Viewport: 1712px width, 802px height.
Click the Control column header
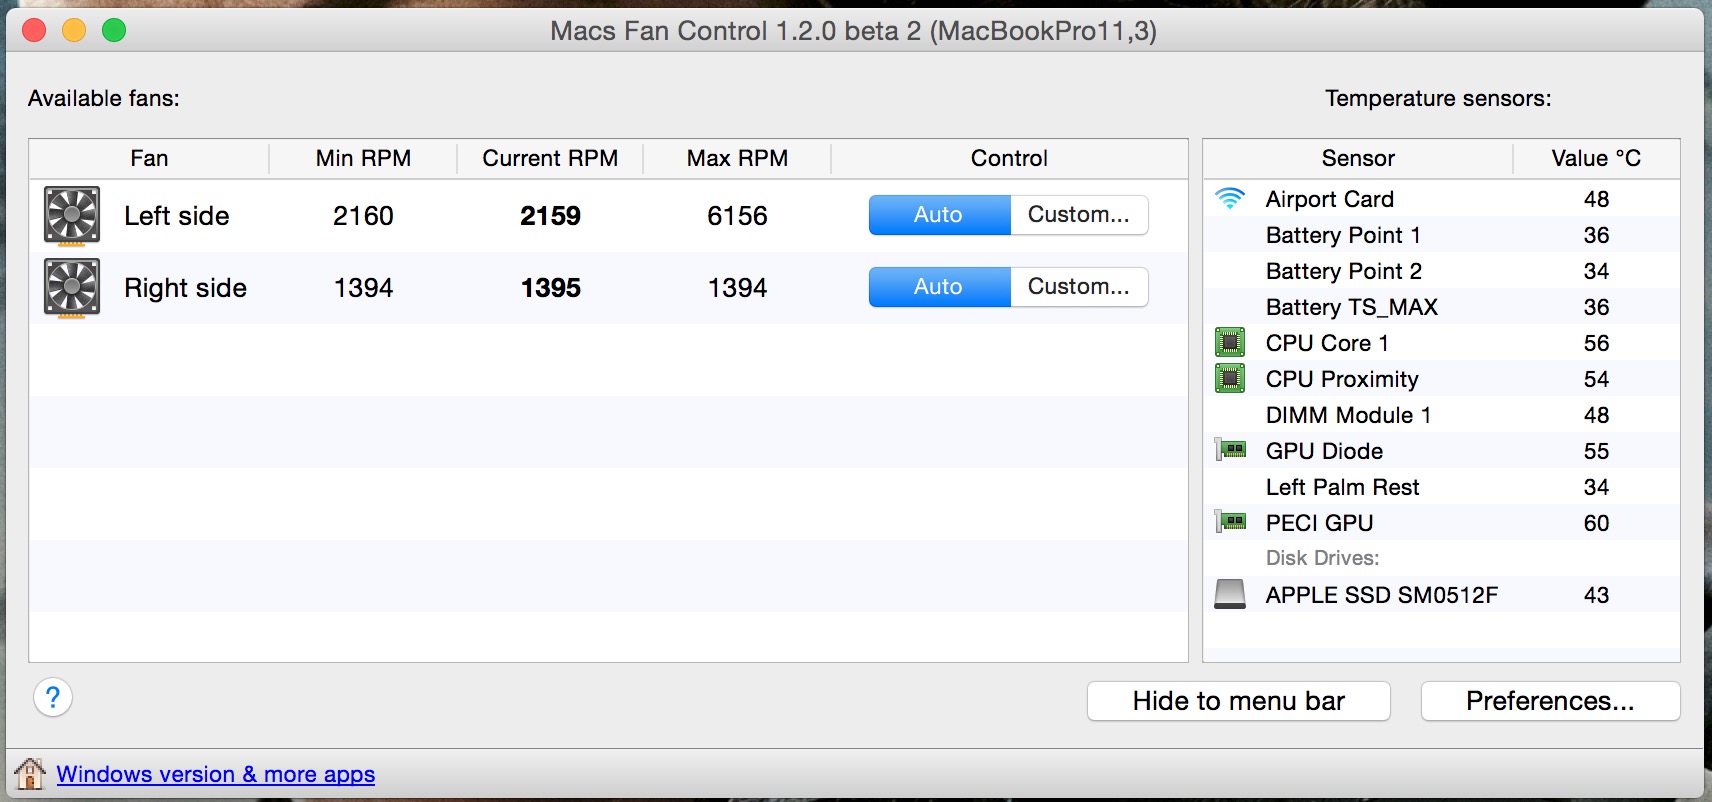coord(1009,158)
